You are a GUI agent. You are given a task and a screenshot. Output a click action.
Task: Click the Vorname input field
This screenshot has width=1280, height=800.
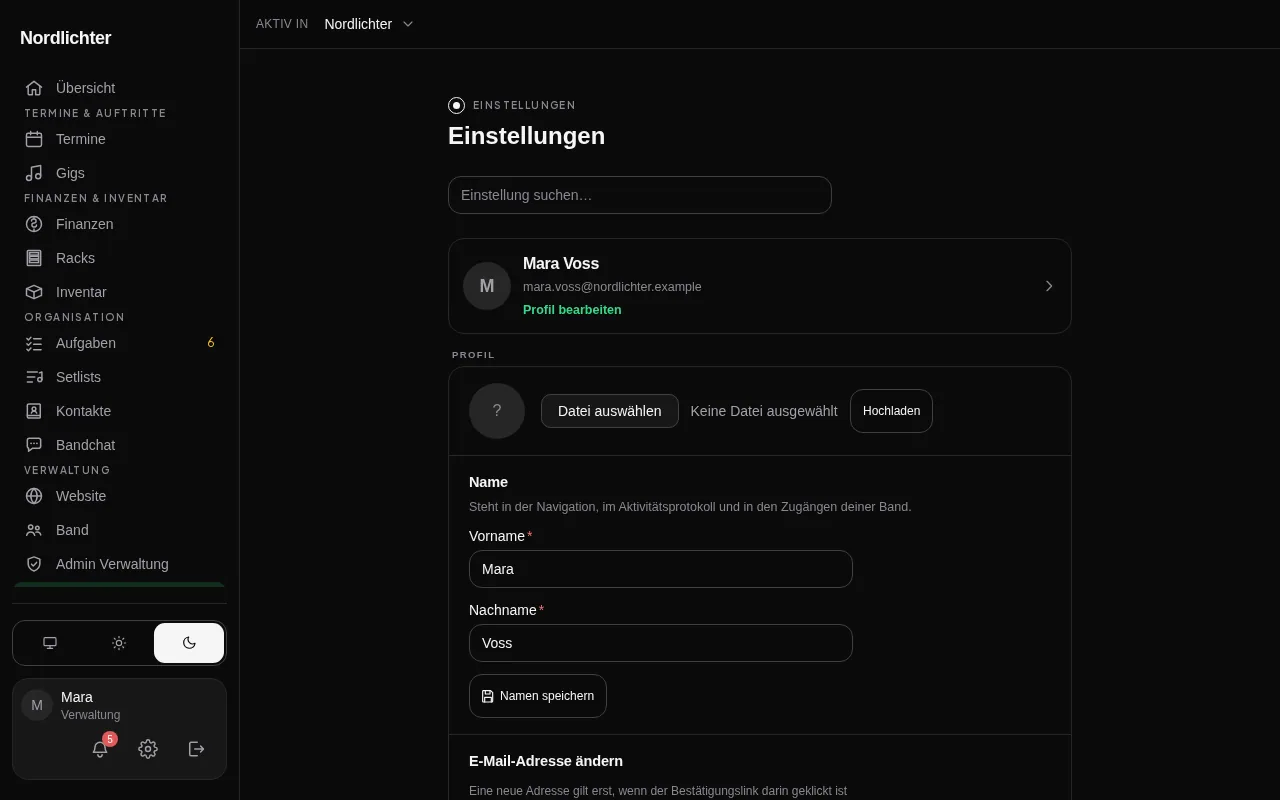661,569
